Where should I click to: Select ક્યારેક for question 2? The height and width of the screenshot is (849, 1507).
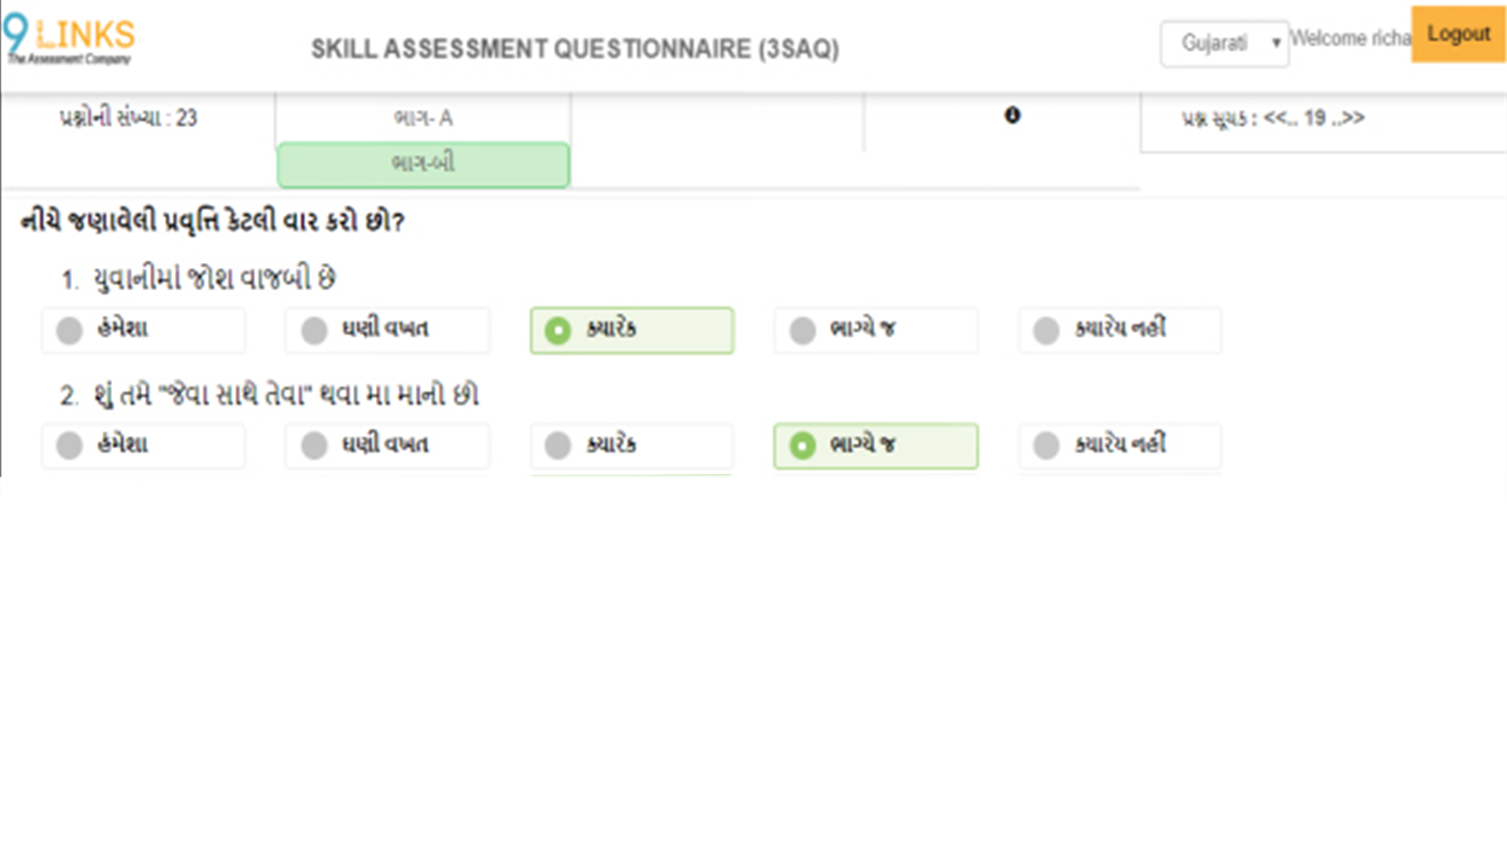[631, 446]
